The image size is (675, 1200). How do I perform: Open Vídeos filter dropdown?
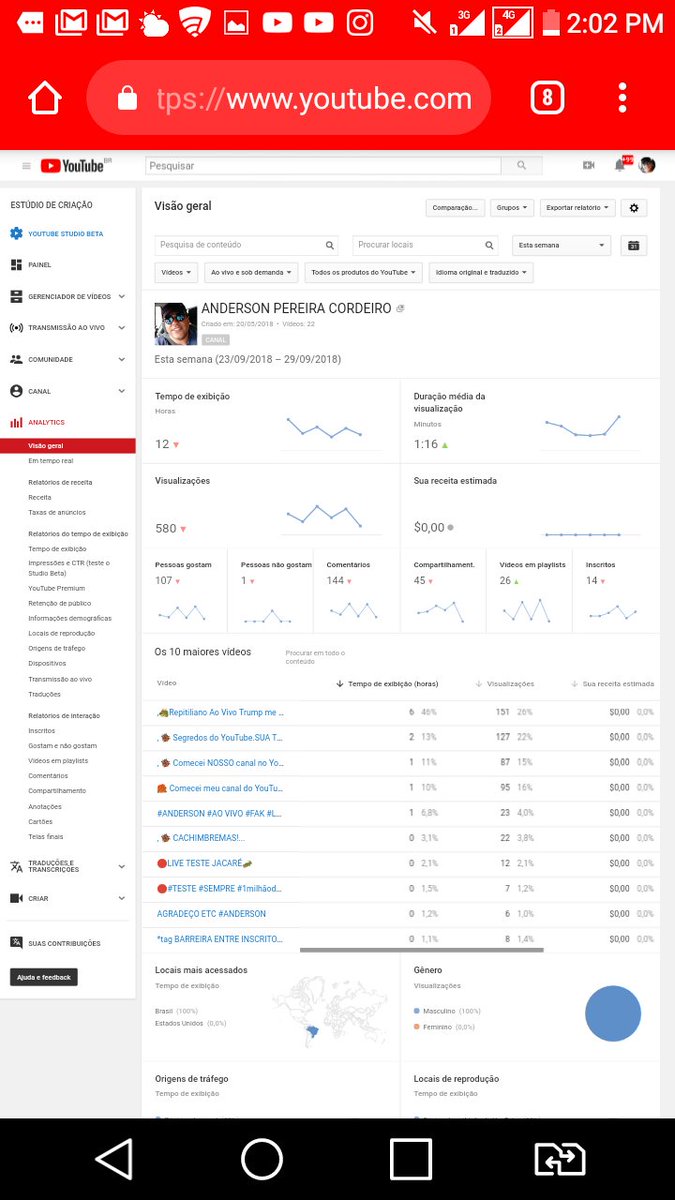point(176,272)
